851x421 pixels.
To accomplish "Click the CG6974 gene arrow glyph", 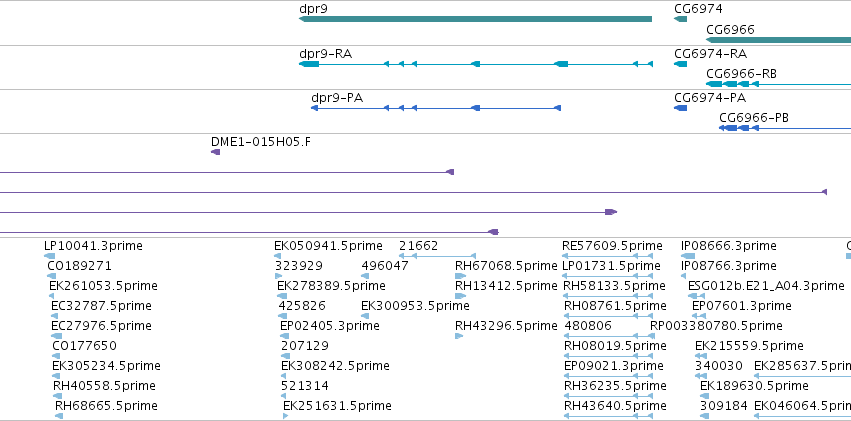I will click(681, 19).
